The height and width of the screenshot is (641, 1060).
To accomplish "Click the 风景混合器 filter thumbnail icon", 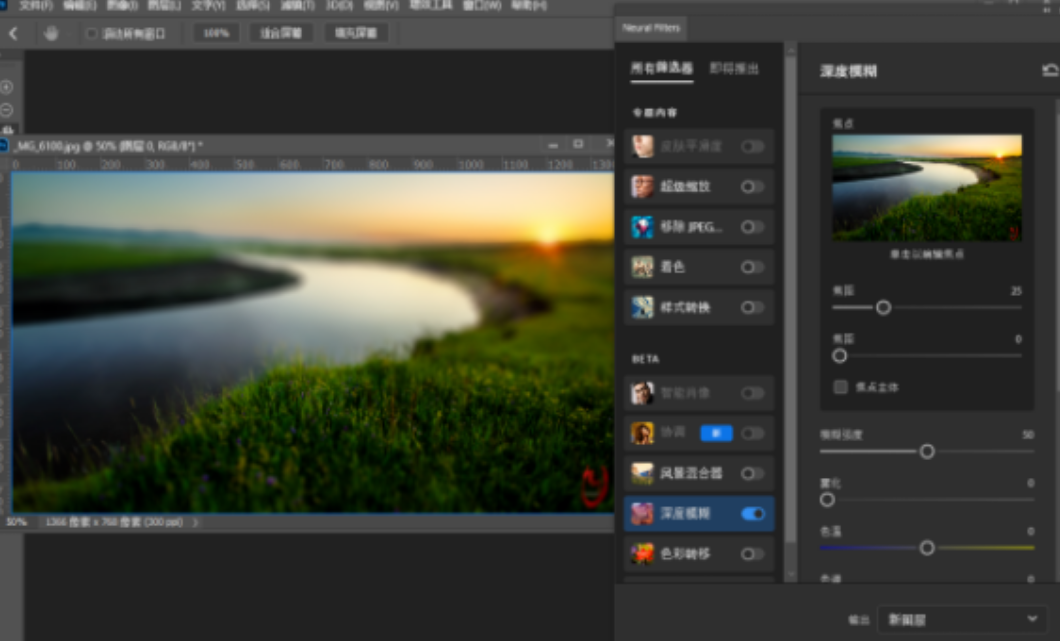I will click(x=642, y=473).
